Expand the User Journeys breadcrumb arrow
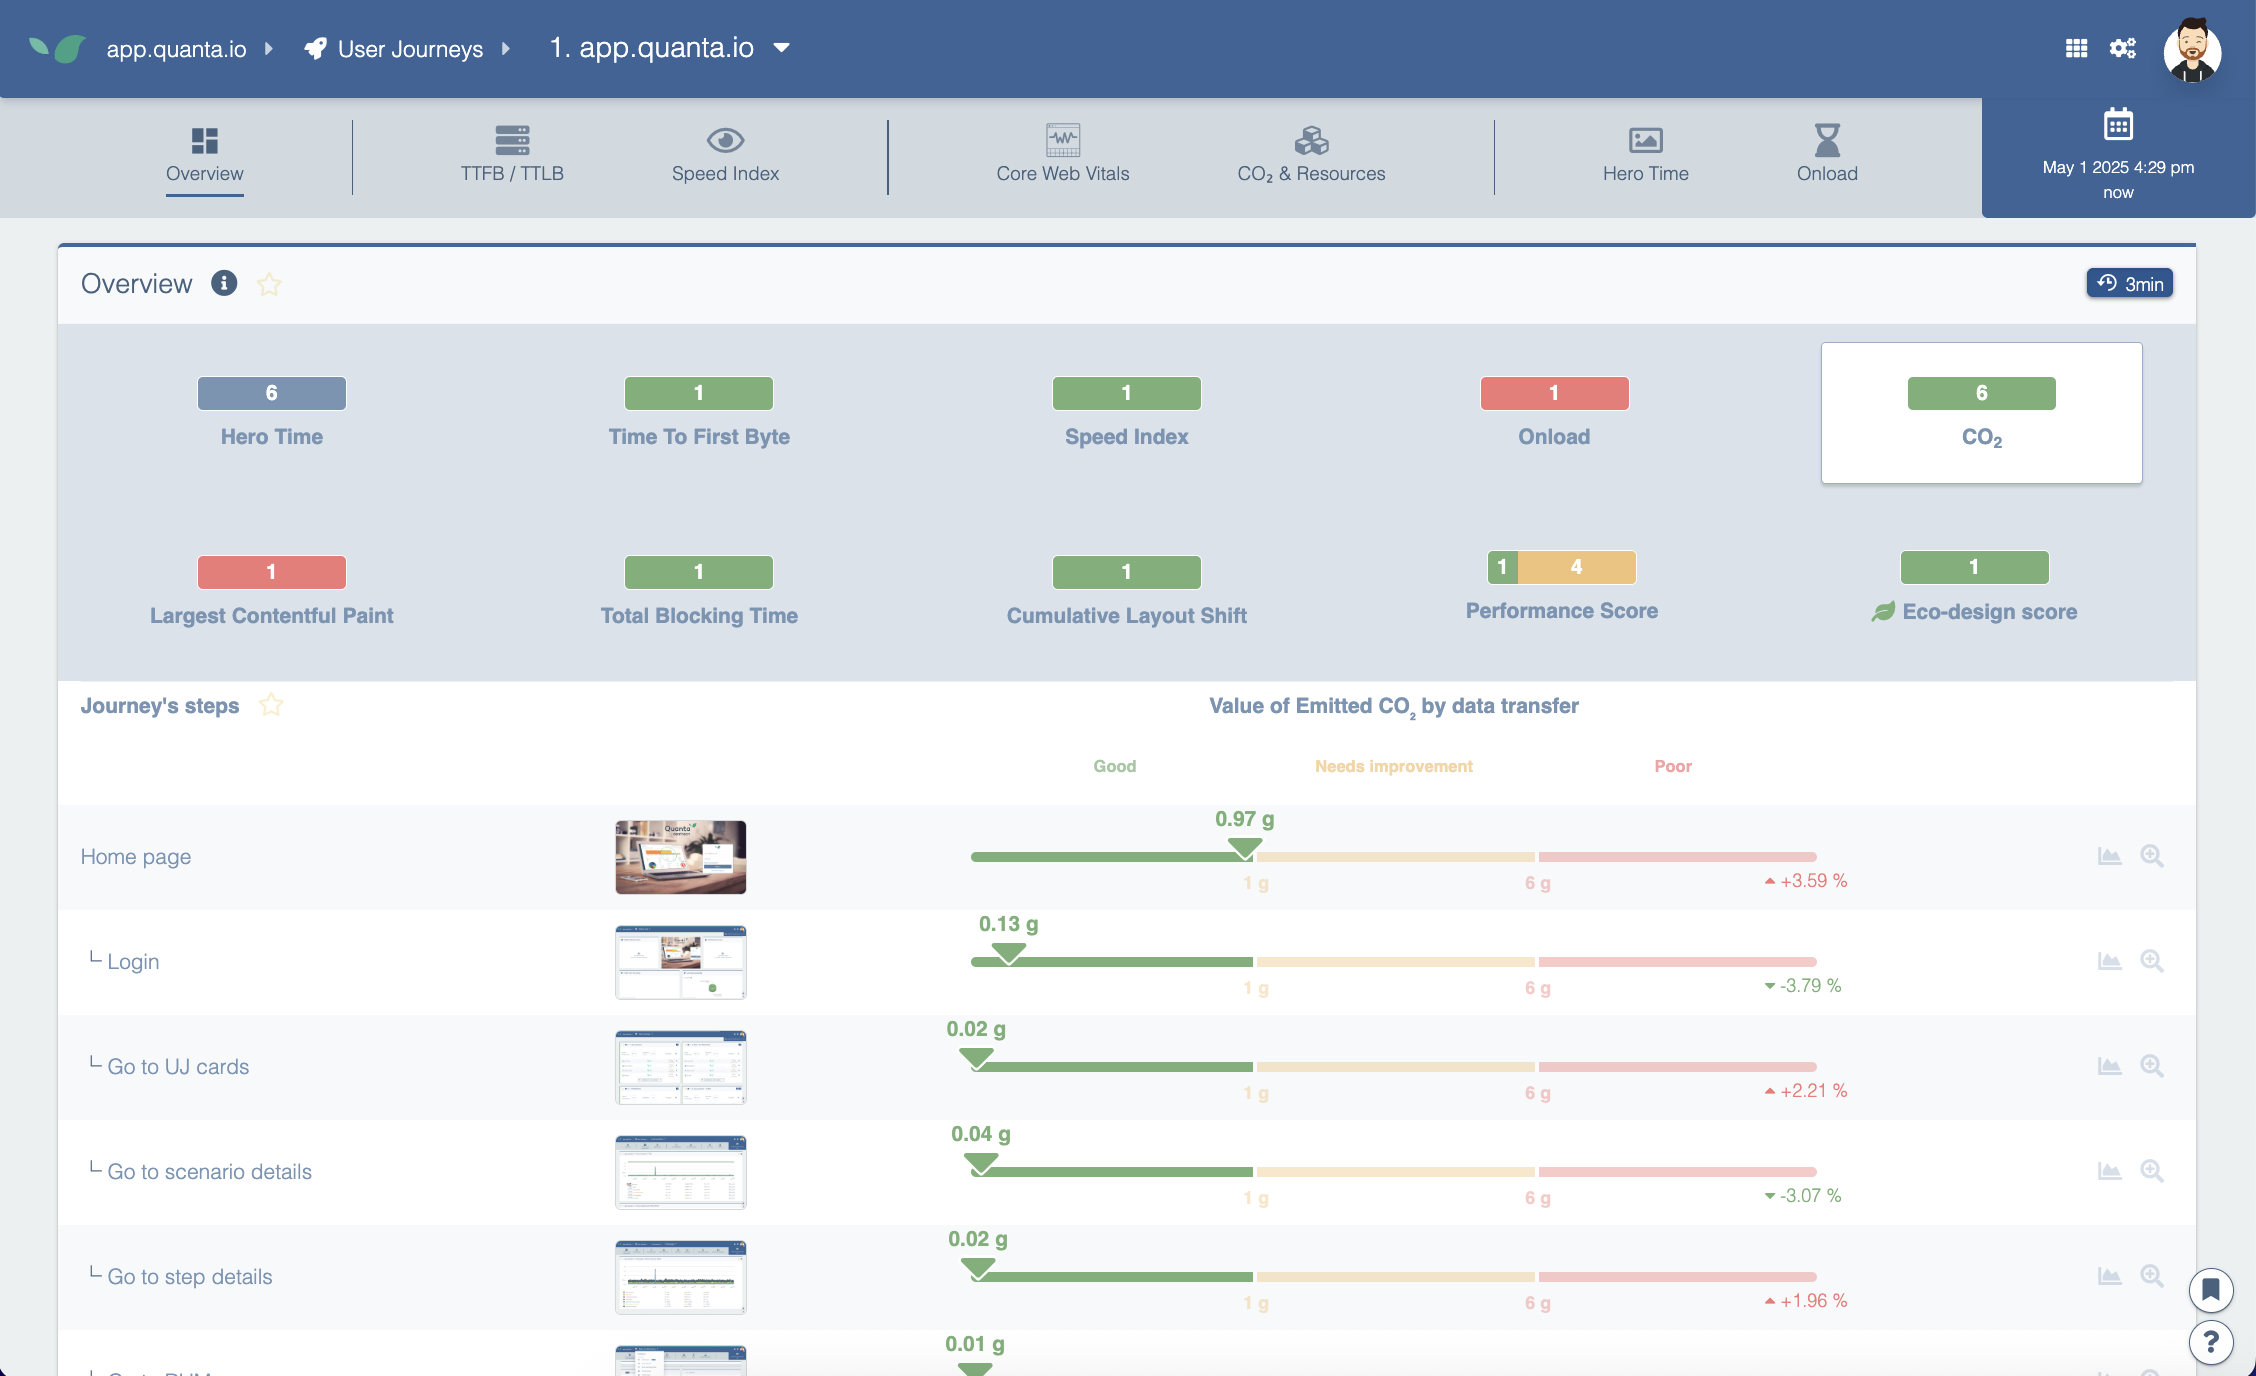Viewport: 2256px width, 1376px height. [506, 48]
